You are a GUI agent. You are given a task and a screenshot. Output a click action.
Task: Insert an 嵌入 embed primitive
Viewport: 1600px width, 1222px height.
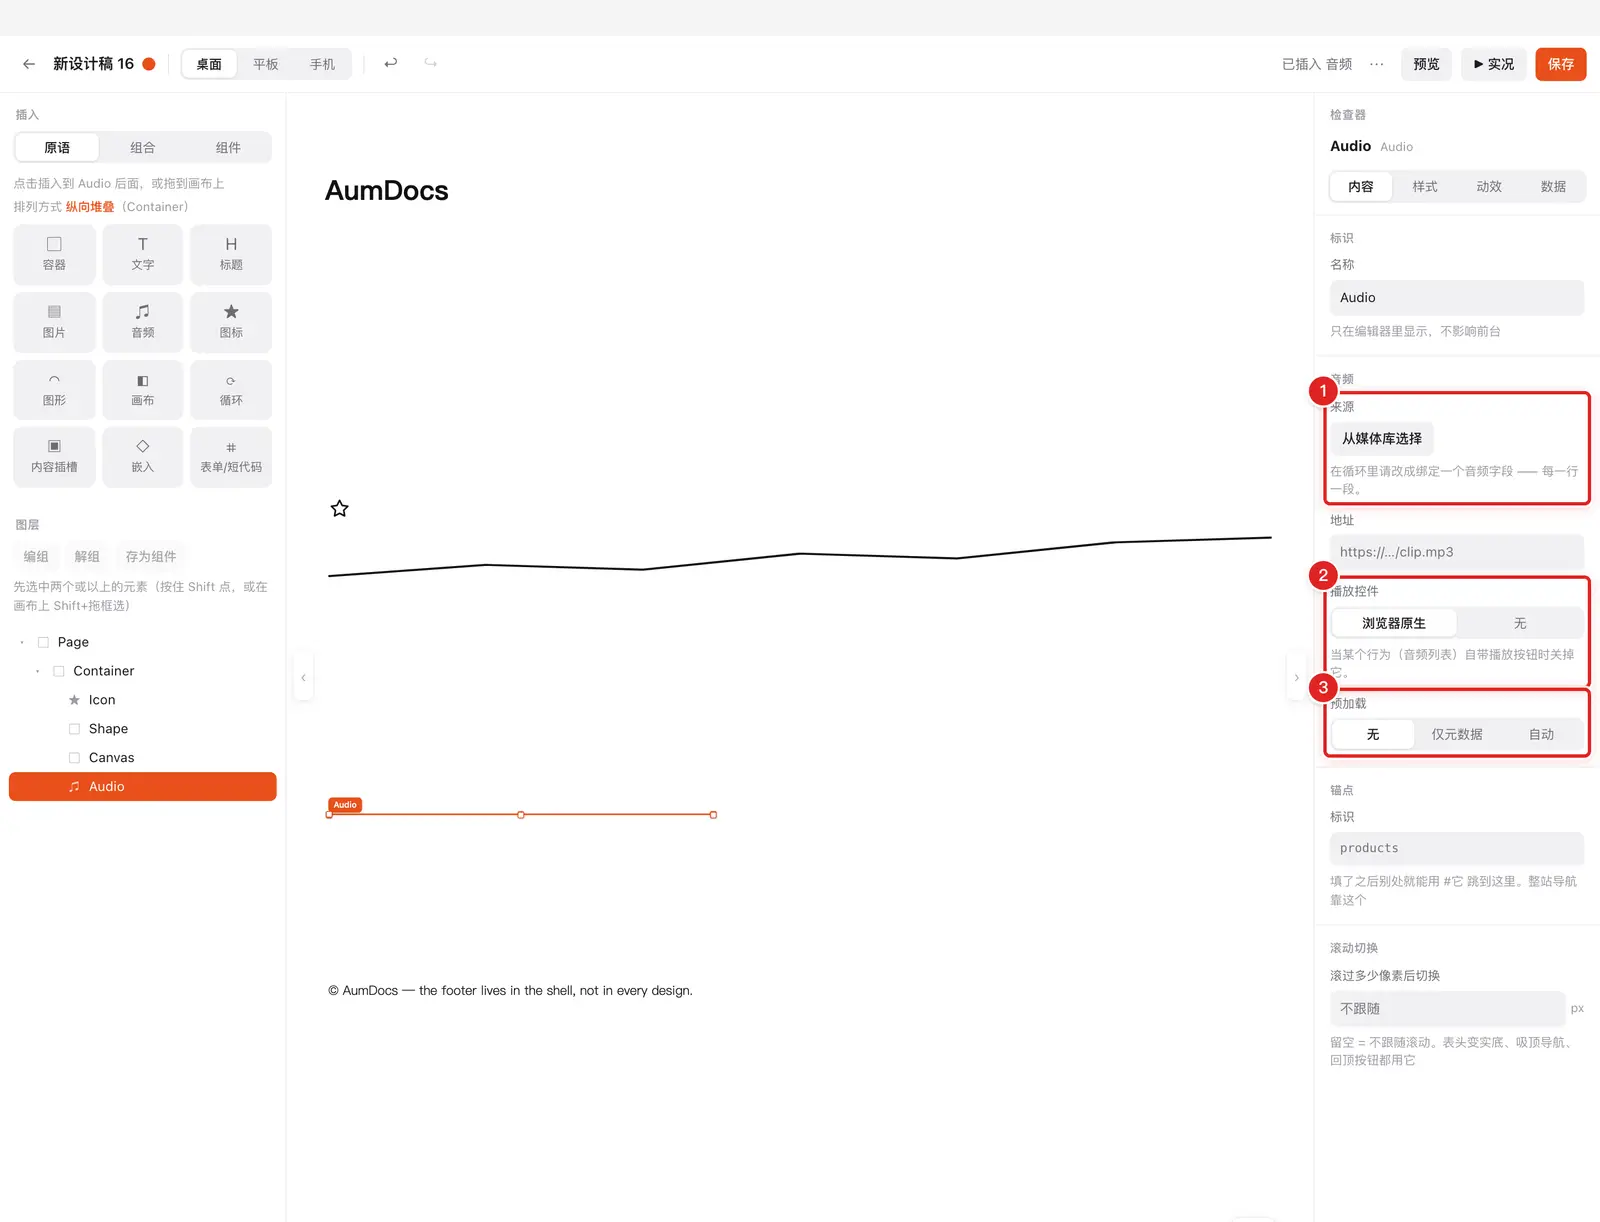(143, 457)
